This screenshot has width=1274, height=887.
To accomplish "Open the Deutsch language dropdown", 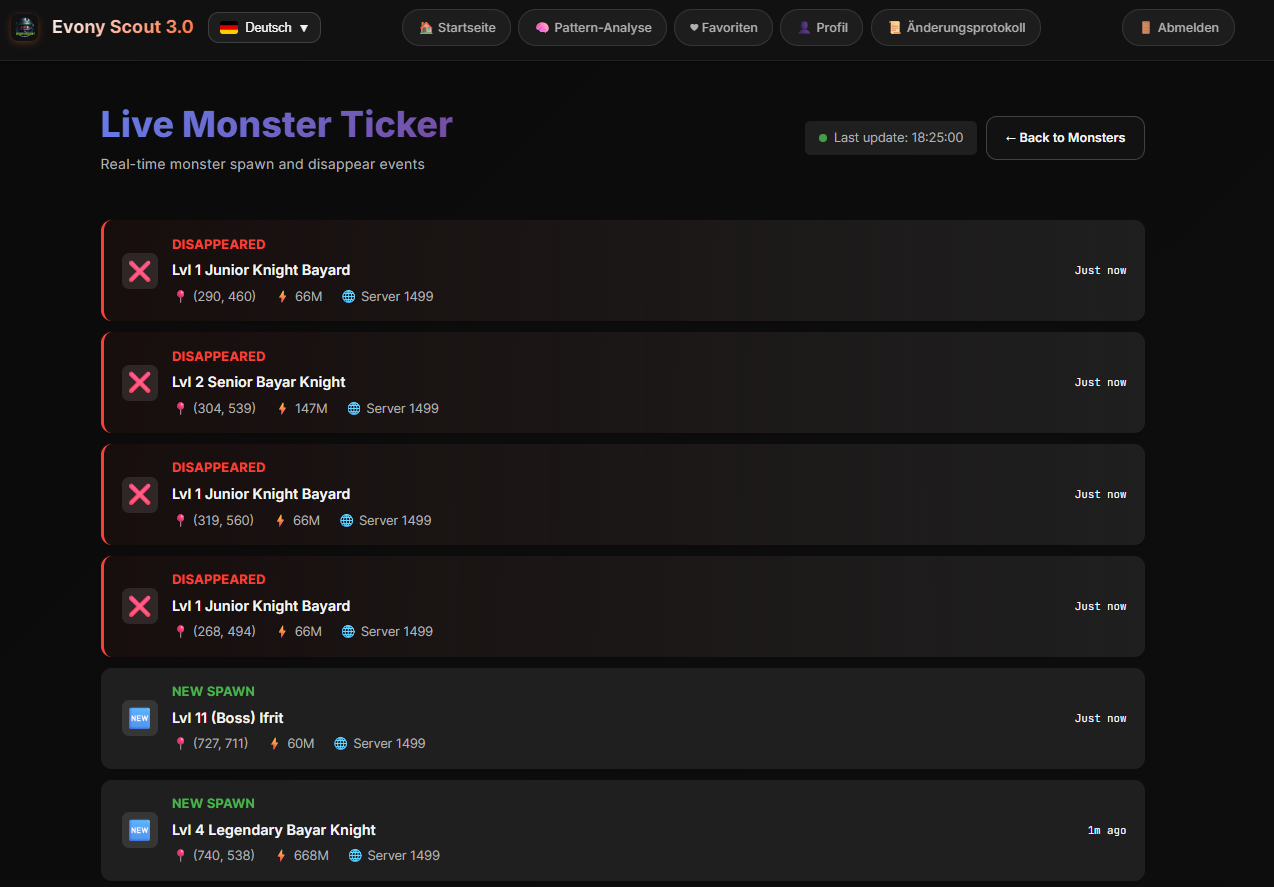I will 263,27.
